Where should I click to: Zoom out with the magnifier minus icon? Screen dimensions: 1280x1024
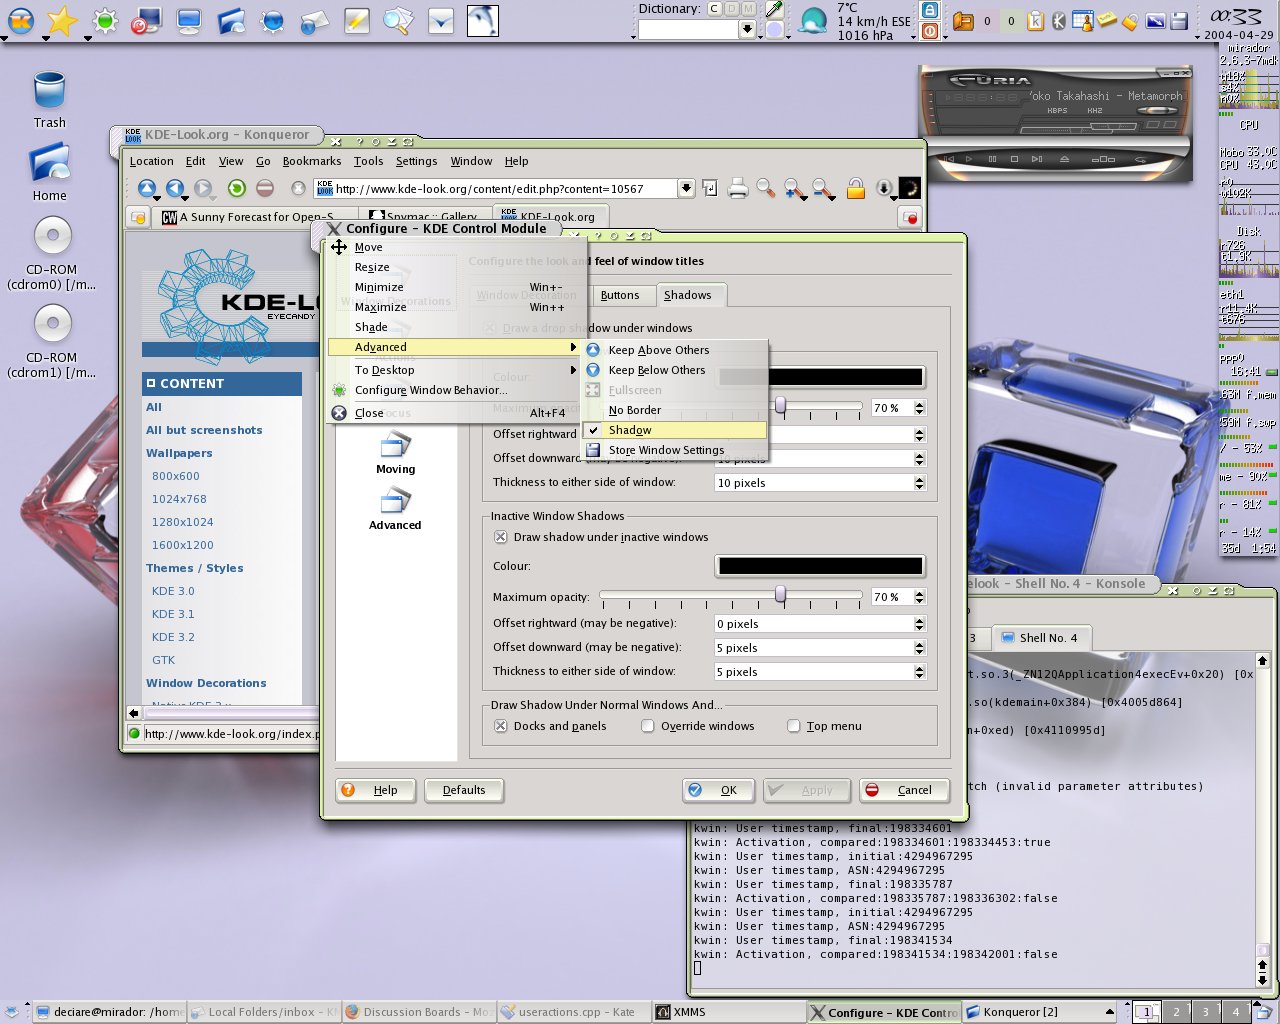pyautogui.click(x=823, y=188)
